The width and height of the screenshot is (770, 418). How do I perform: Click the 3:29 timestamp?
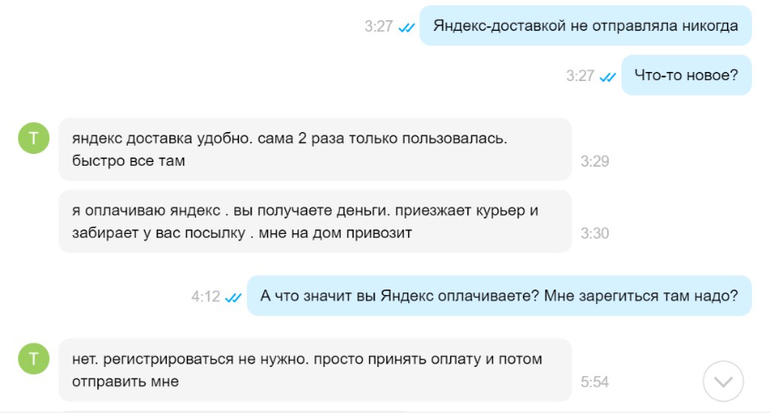pos(595,161)
